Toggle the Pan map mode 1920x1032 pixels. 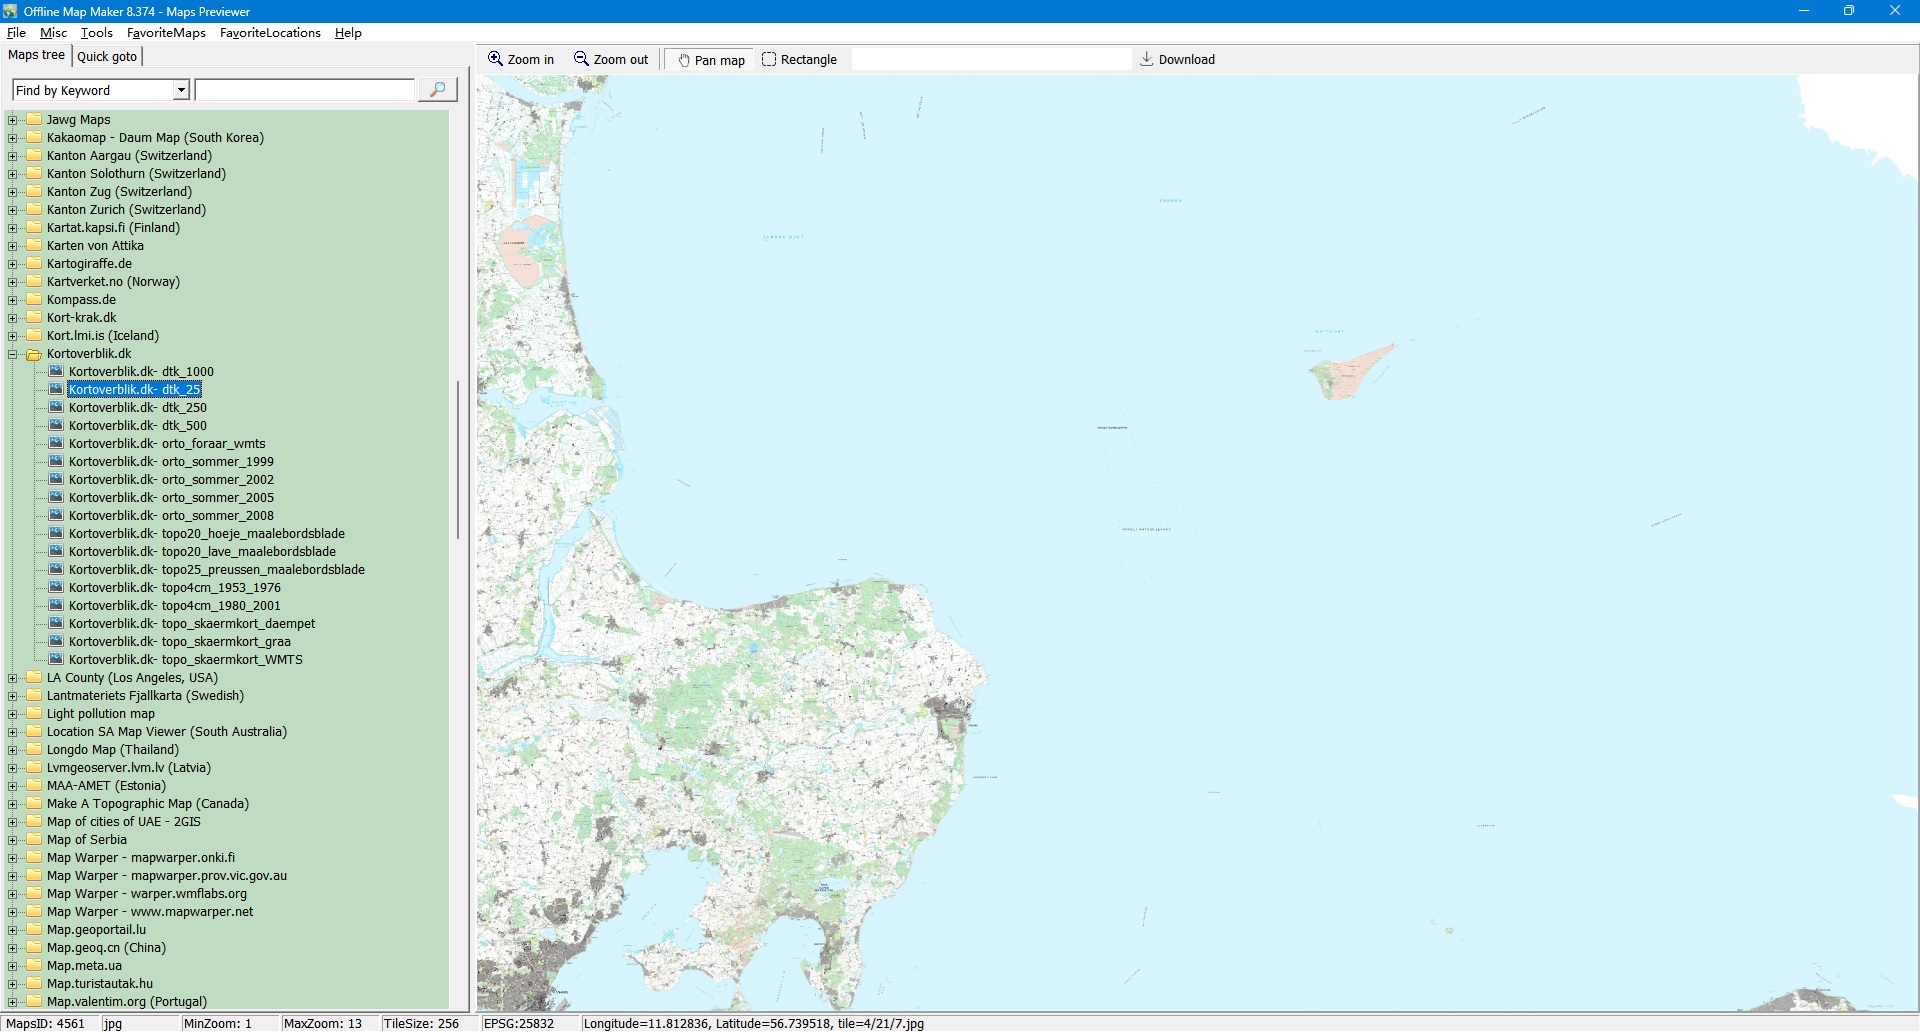click(711, 60)
